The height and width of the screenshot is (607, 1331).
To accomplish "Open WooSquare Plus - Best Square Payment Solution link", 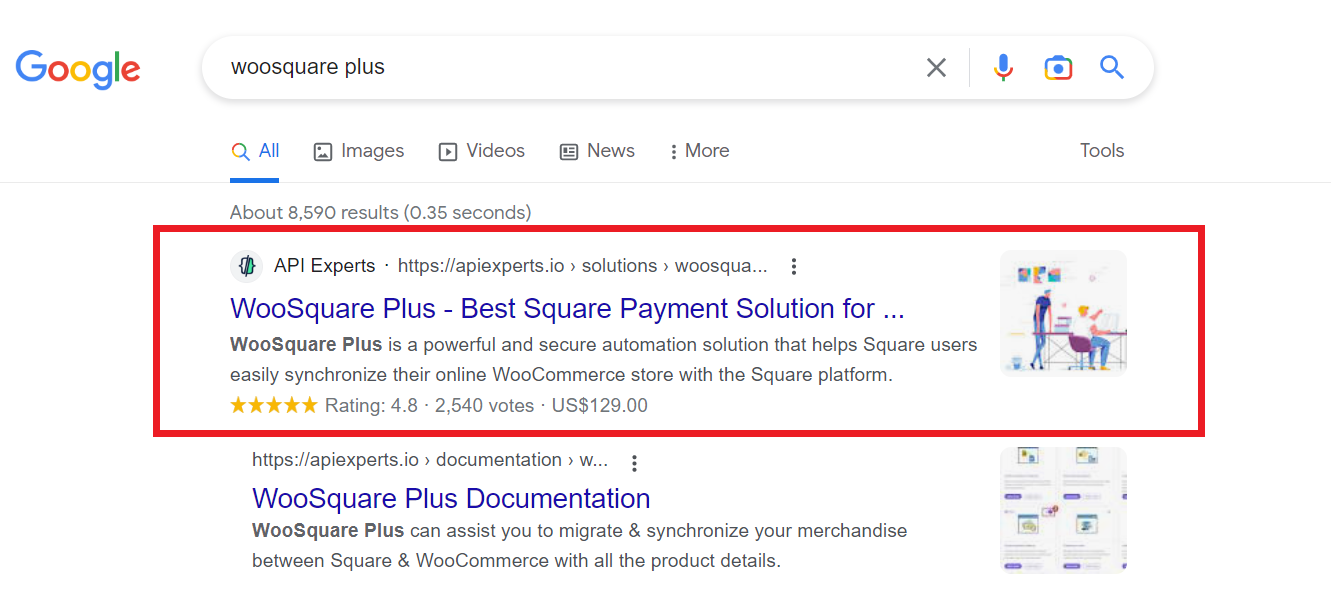I will coord(567,308).
